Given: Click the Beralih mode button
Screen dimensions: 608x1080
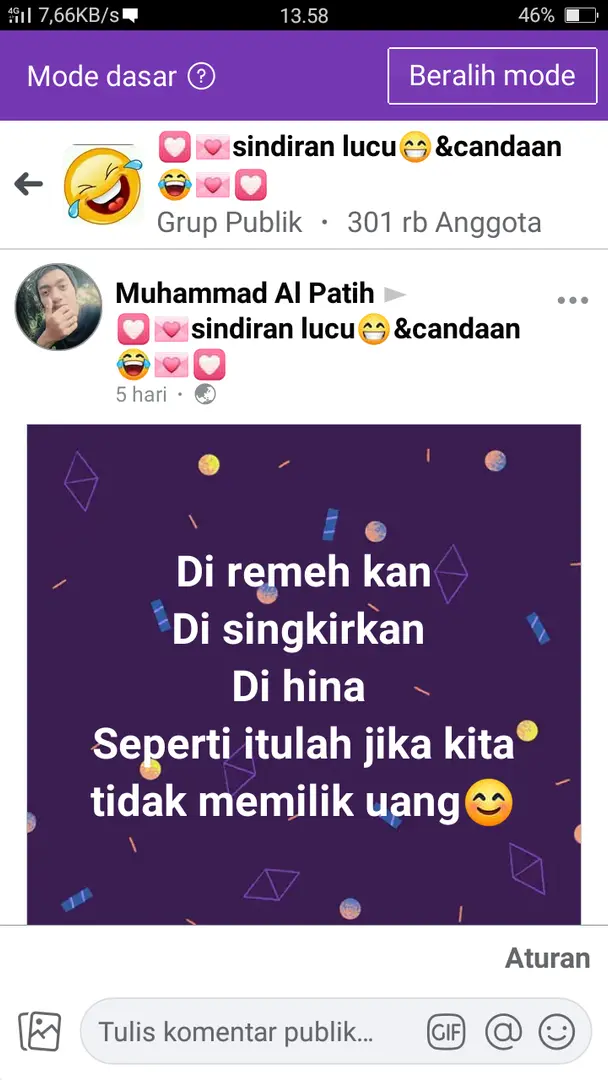Looking at the screenshot, I should click(x=492, y=76).
